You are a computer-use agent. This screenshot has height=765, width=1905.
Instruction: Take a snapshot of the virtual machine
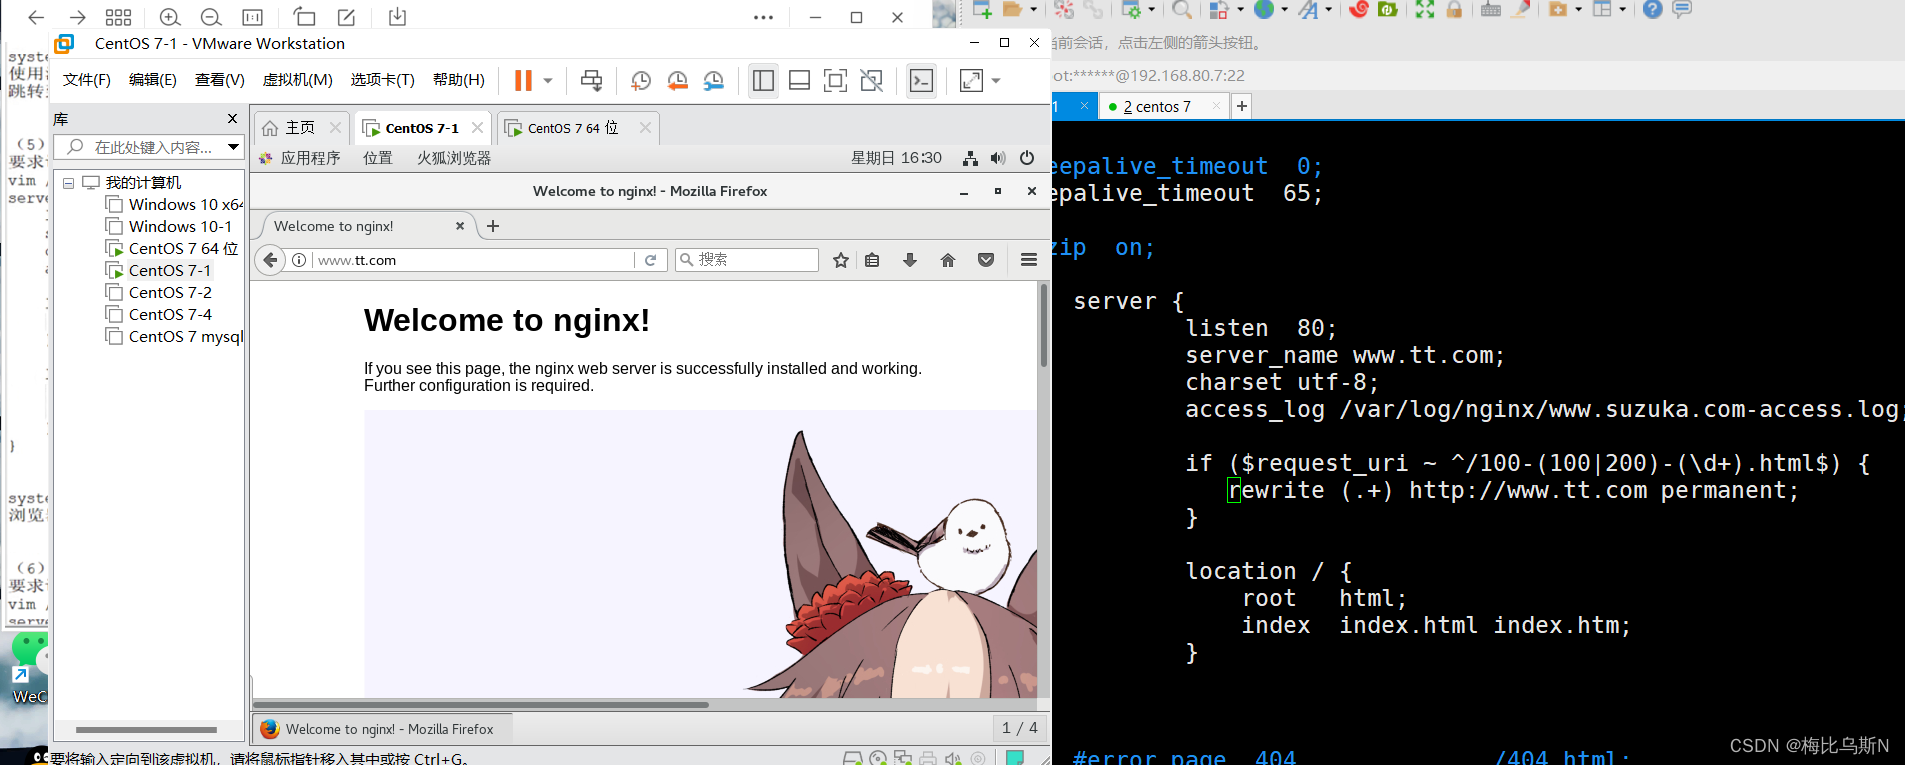(x=641, y=80)
